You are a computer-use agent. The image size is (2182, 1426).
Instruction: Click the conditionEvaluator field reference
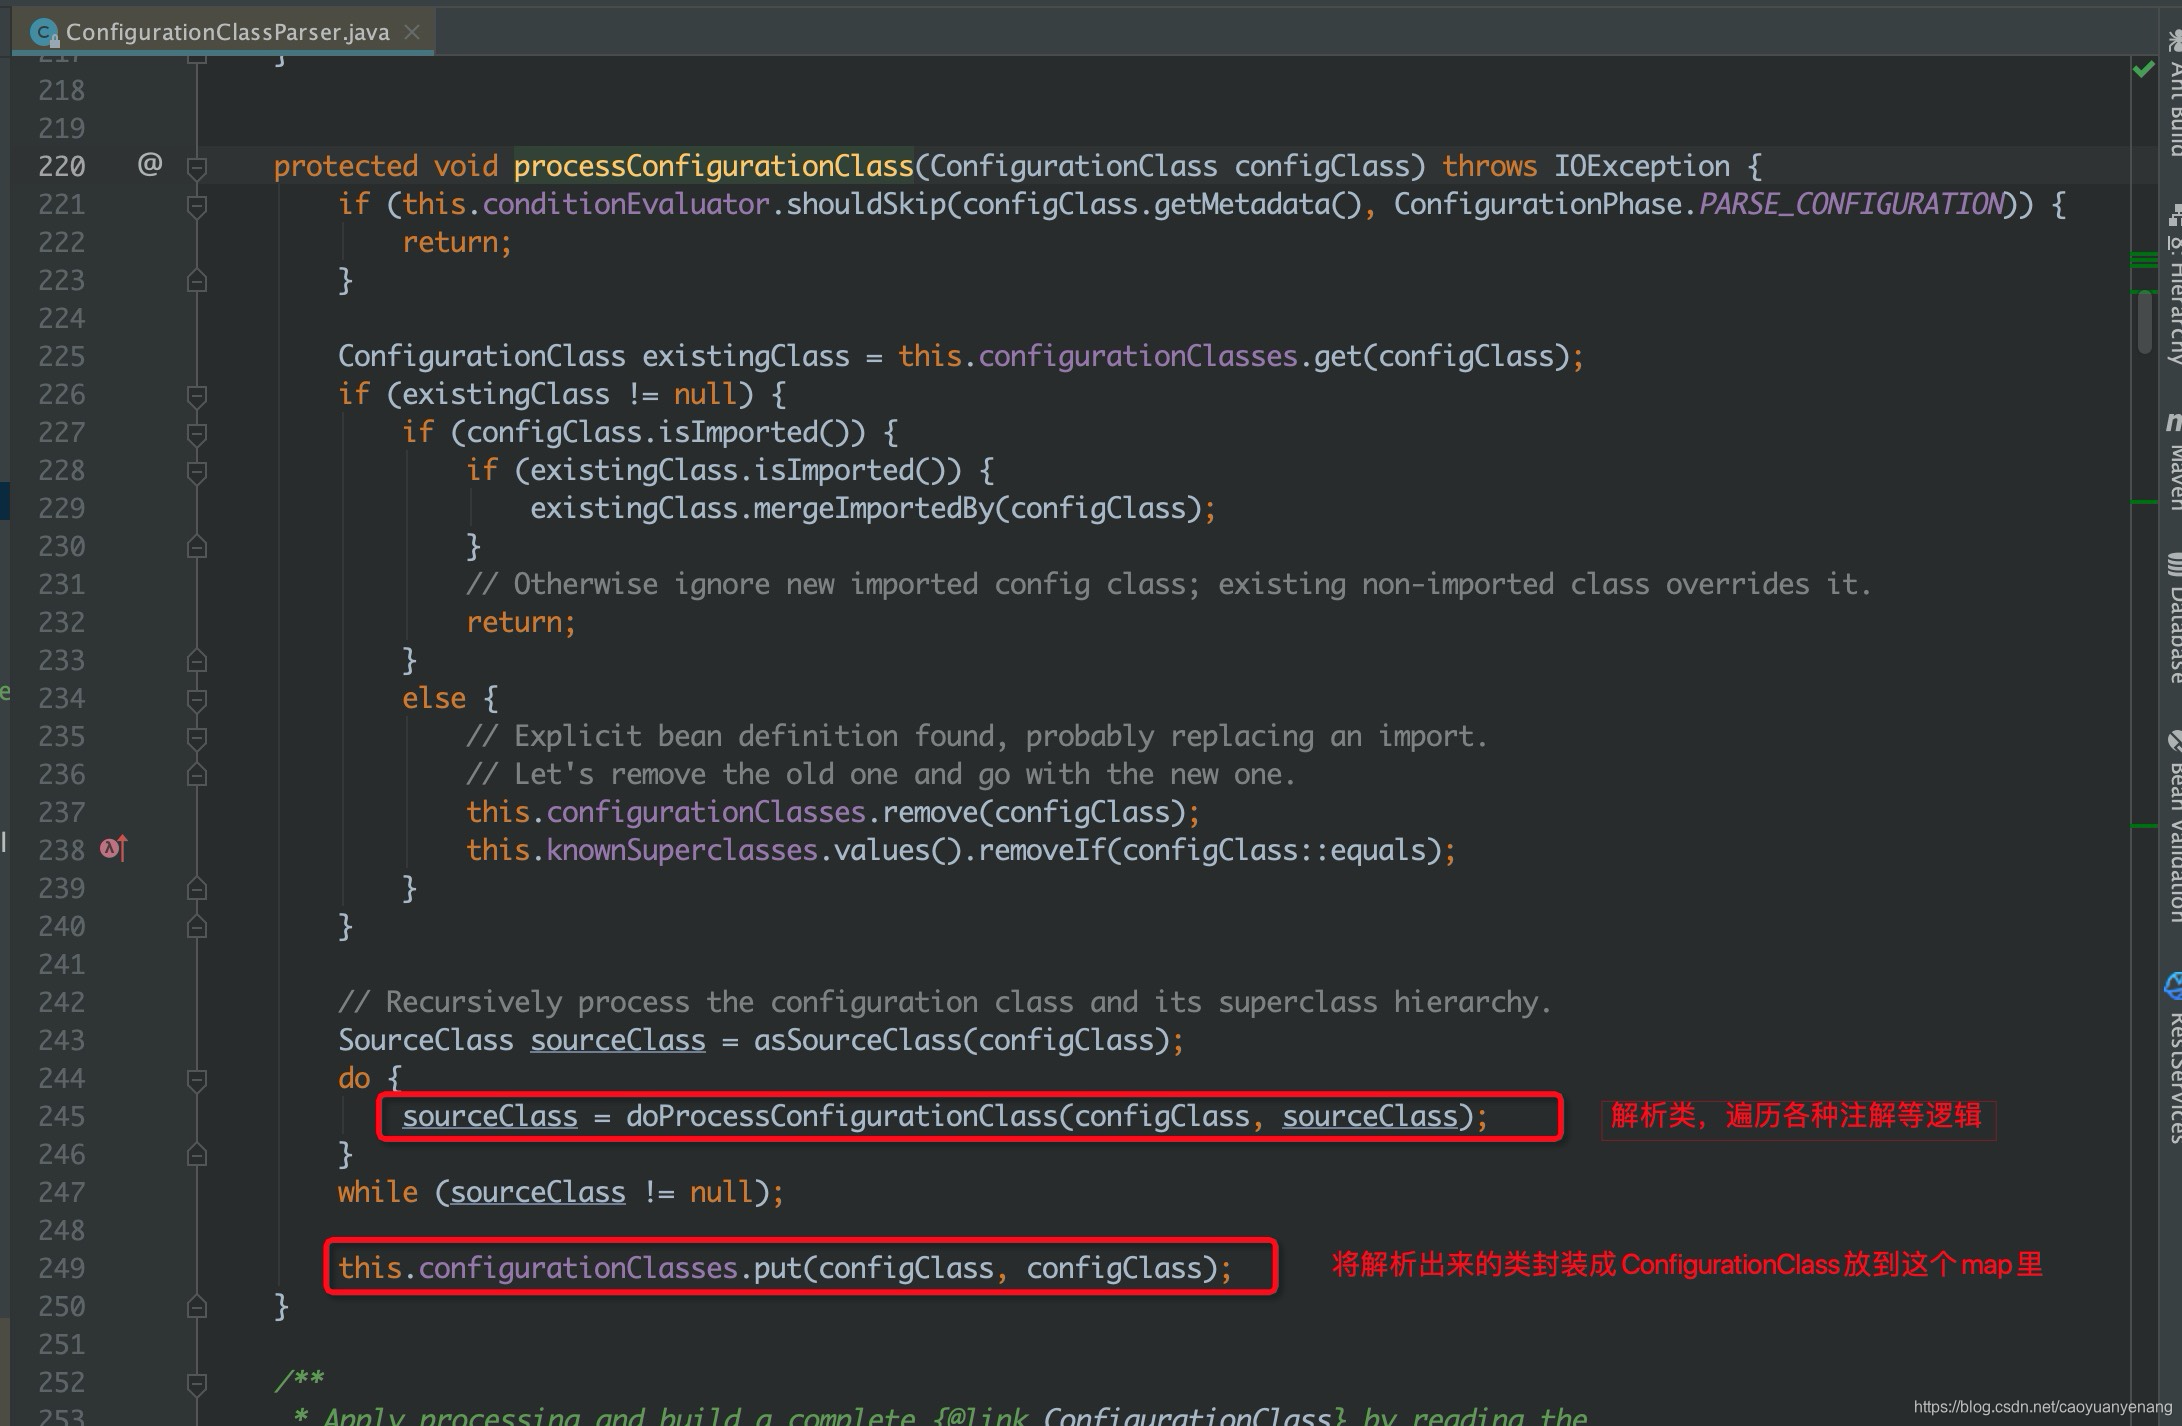point(626,204)
